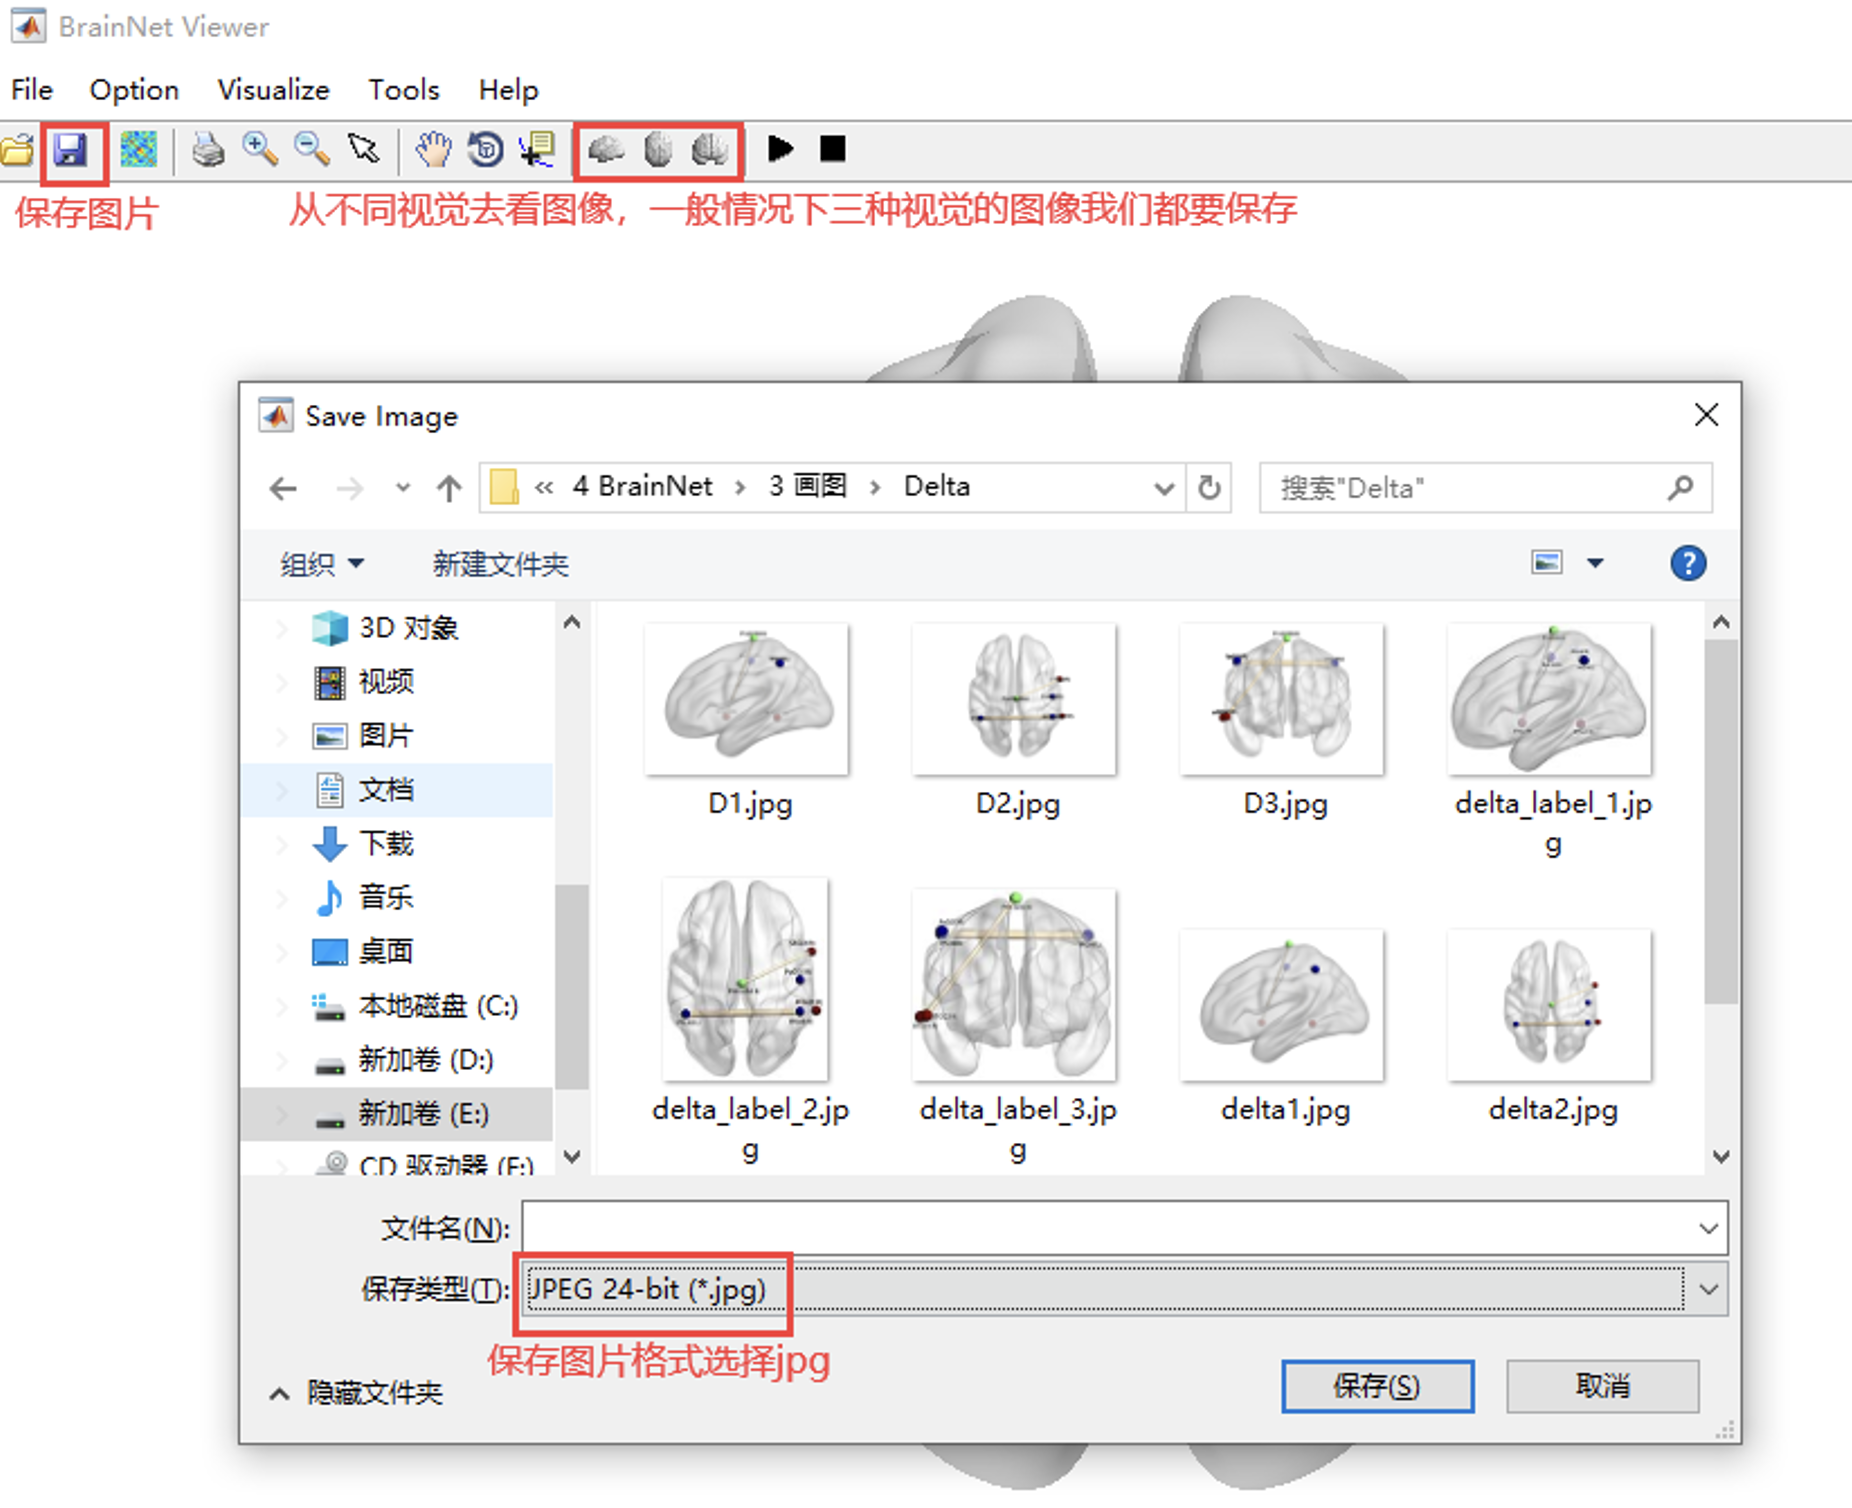Open the Visualize menu
The height and width of the screenshot is (1508, 1852).
point(273,90)
